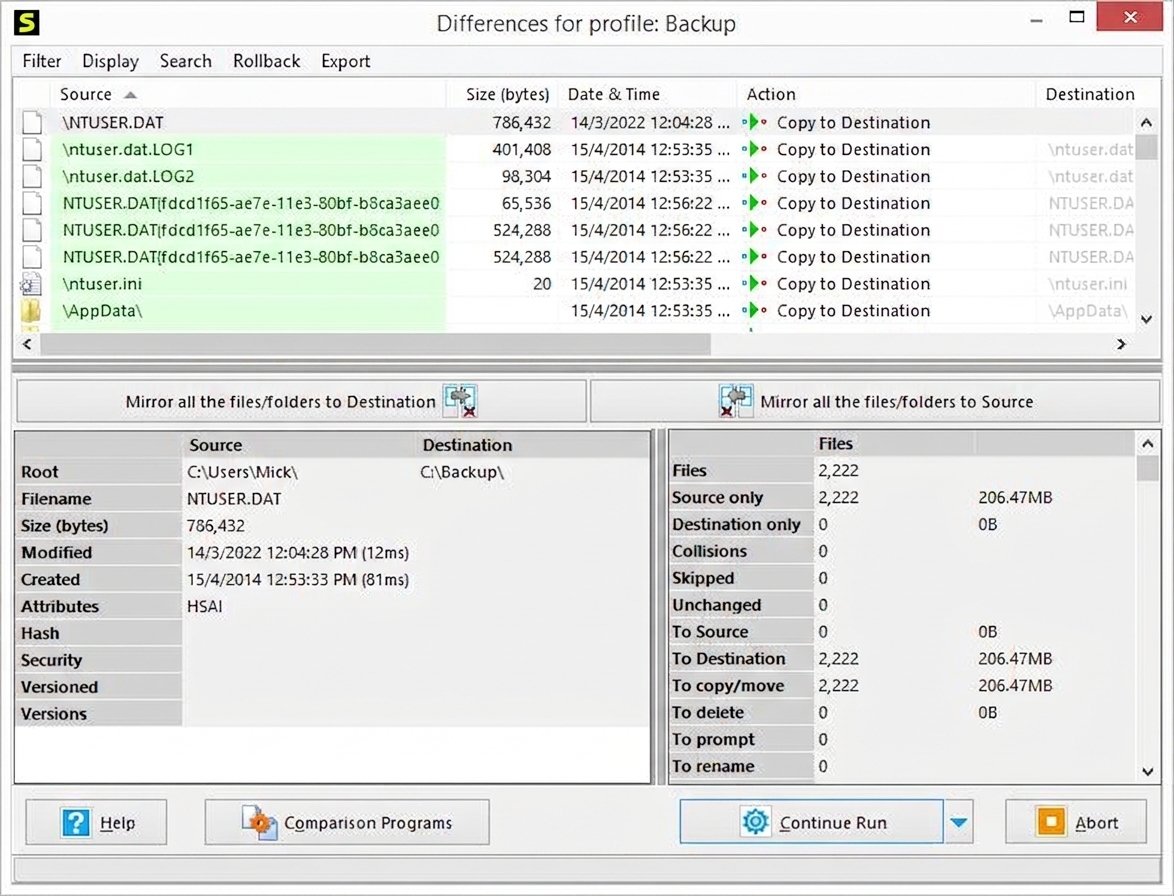Viewport: 1174px width, 896px height.
Task: Open Comparison Programs
Action: click(x=347, y=822)
